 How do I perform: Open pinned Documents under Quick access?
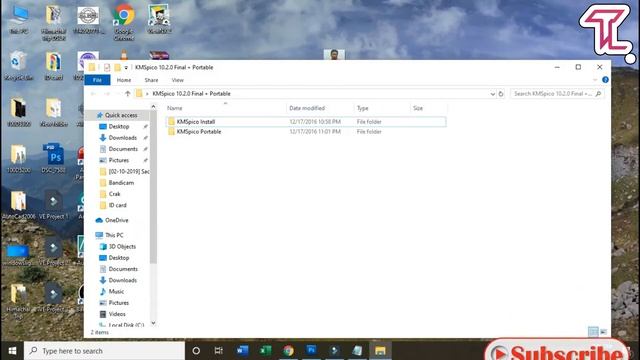(x=123, y=149)
